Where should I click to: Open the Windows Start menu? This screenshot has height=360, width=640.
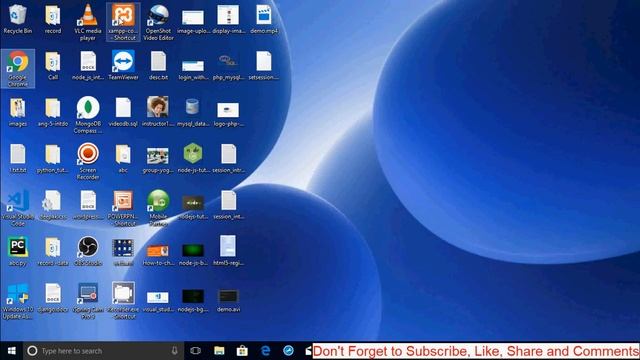tap(11, 351)
